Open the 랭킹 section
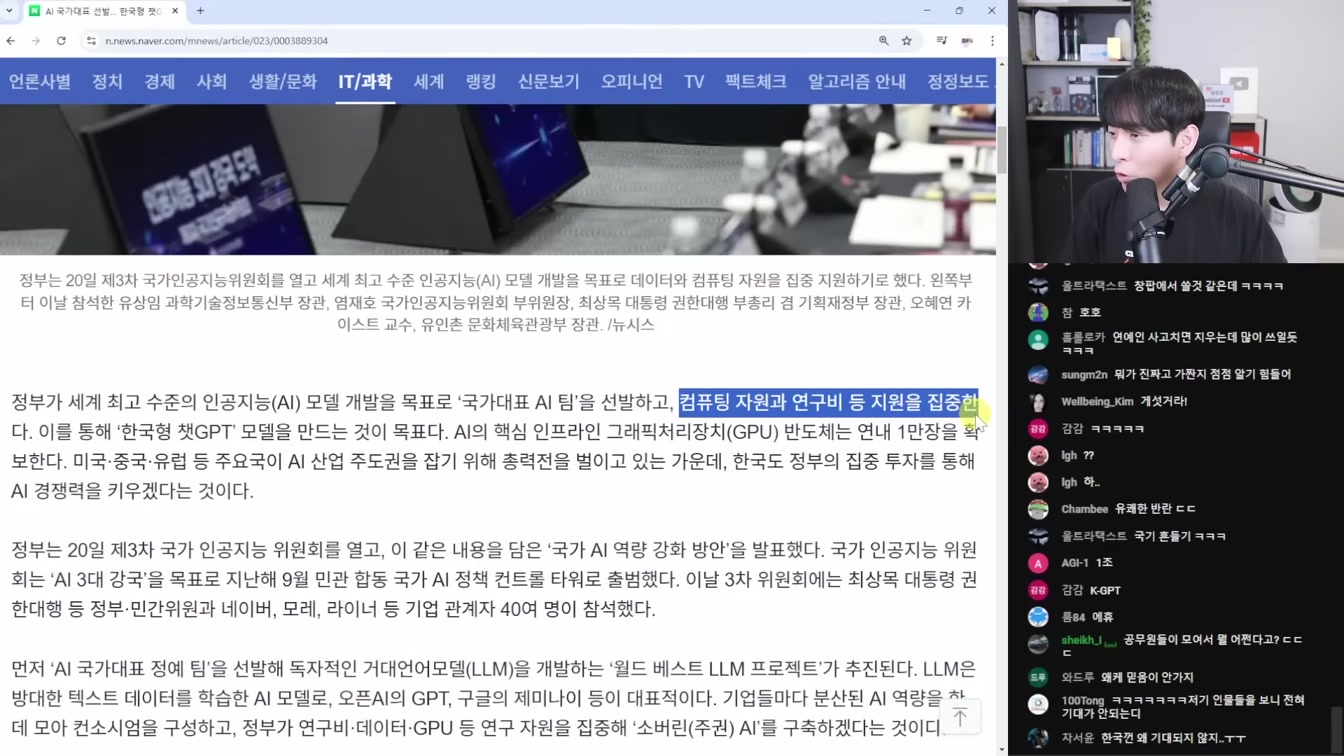The image size is (1344, 756). click(481, 81)
